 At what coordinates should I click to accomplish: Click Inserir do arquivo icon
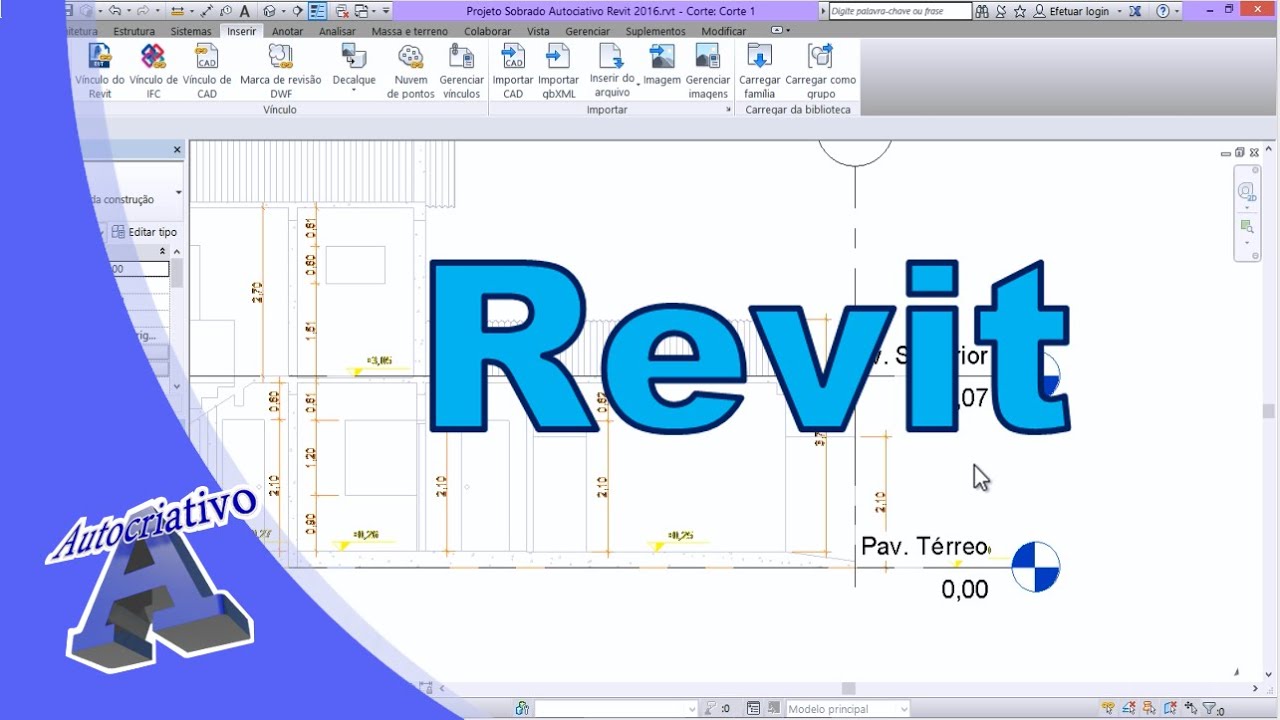coord(611,55)
